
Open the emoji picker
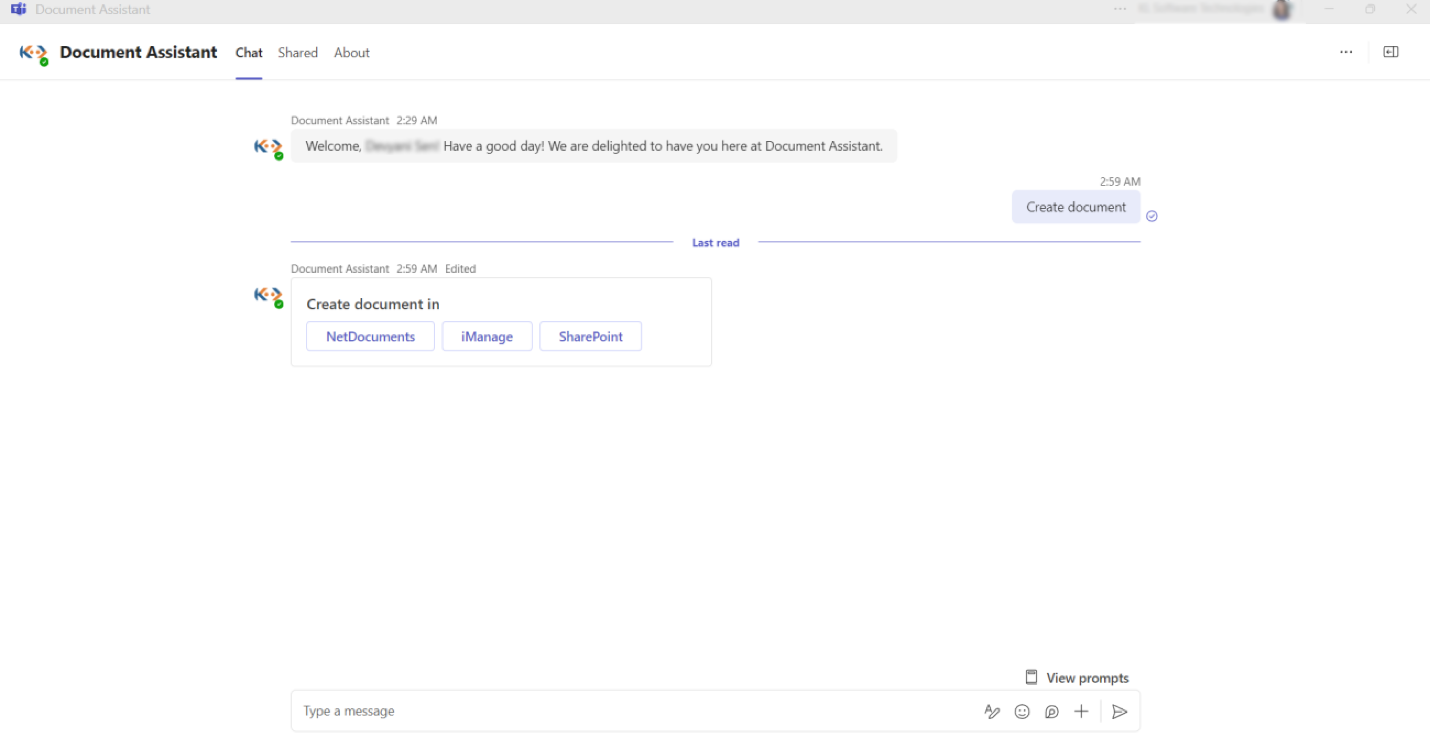(1022, 712)
